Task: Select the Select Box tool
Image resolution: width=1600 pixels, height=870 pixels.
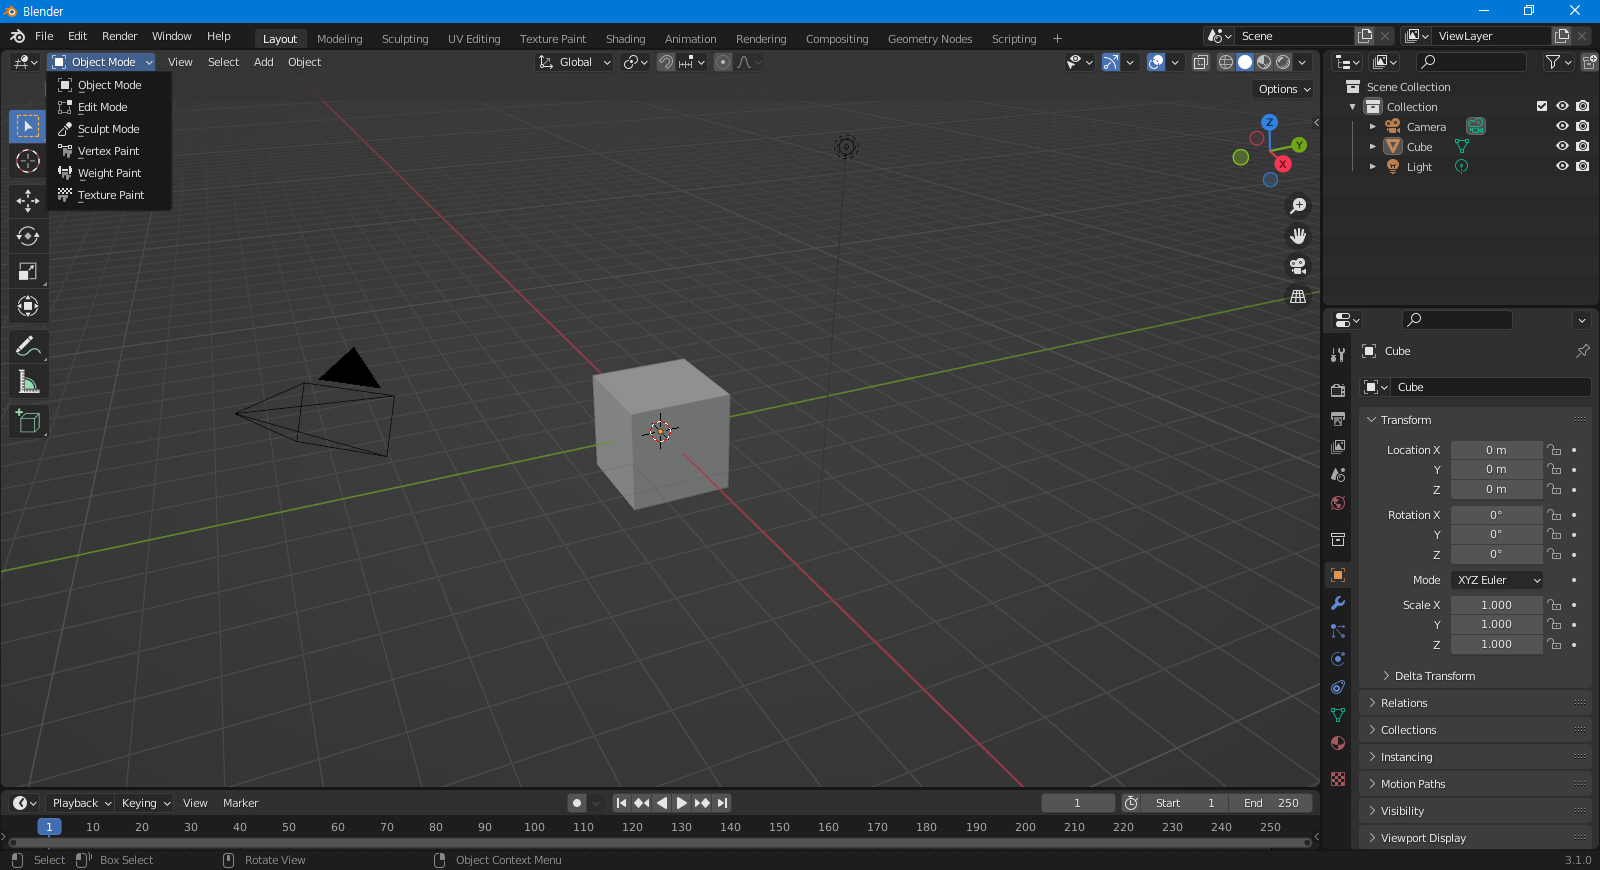Action: click(x=28, y=126)
